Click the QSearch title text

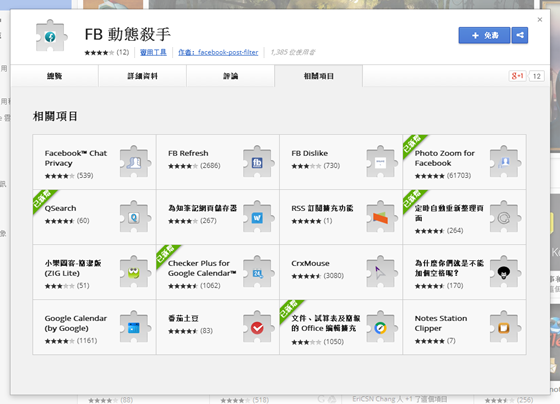coord(60,208)
